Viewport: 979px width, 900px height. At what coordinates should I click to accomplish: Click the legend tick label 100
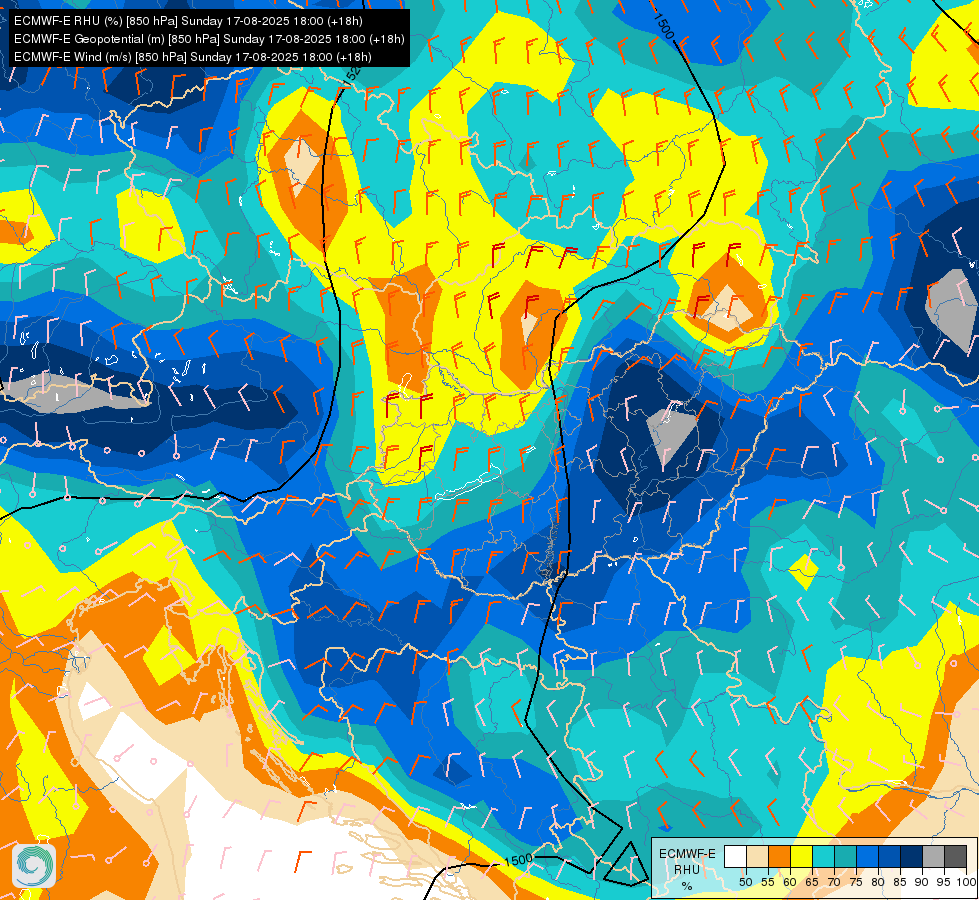coord(966,882)
